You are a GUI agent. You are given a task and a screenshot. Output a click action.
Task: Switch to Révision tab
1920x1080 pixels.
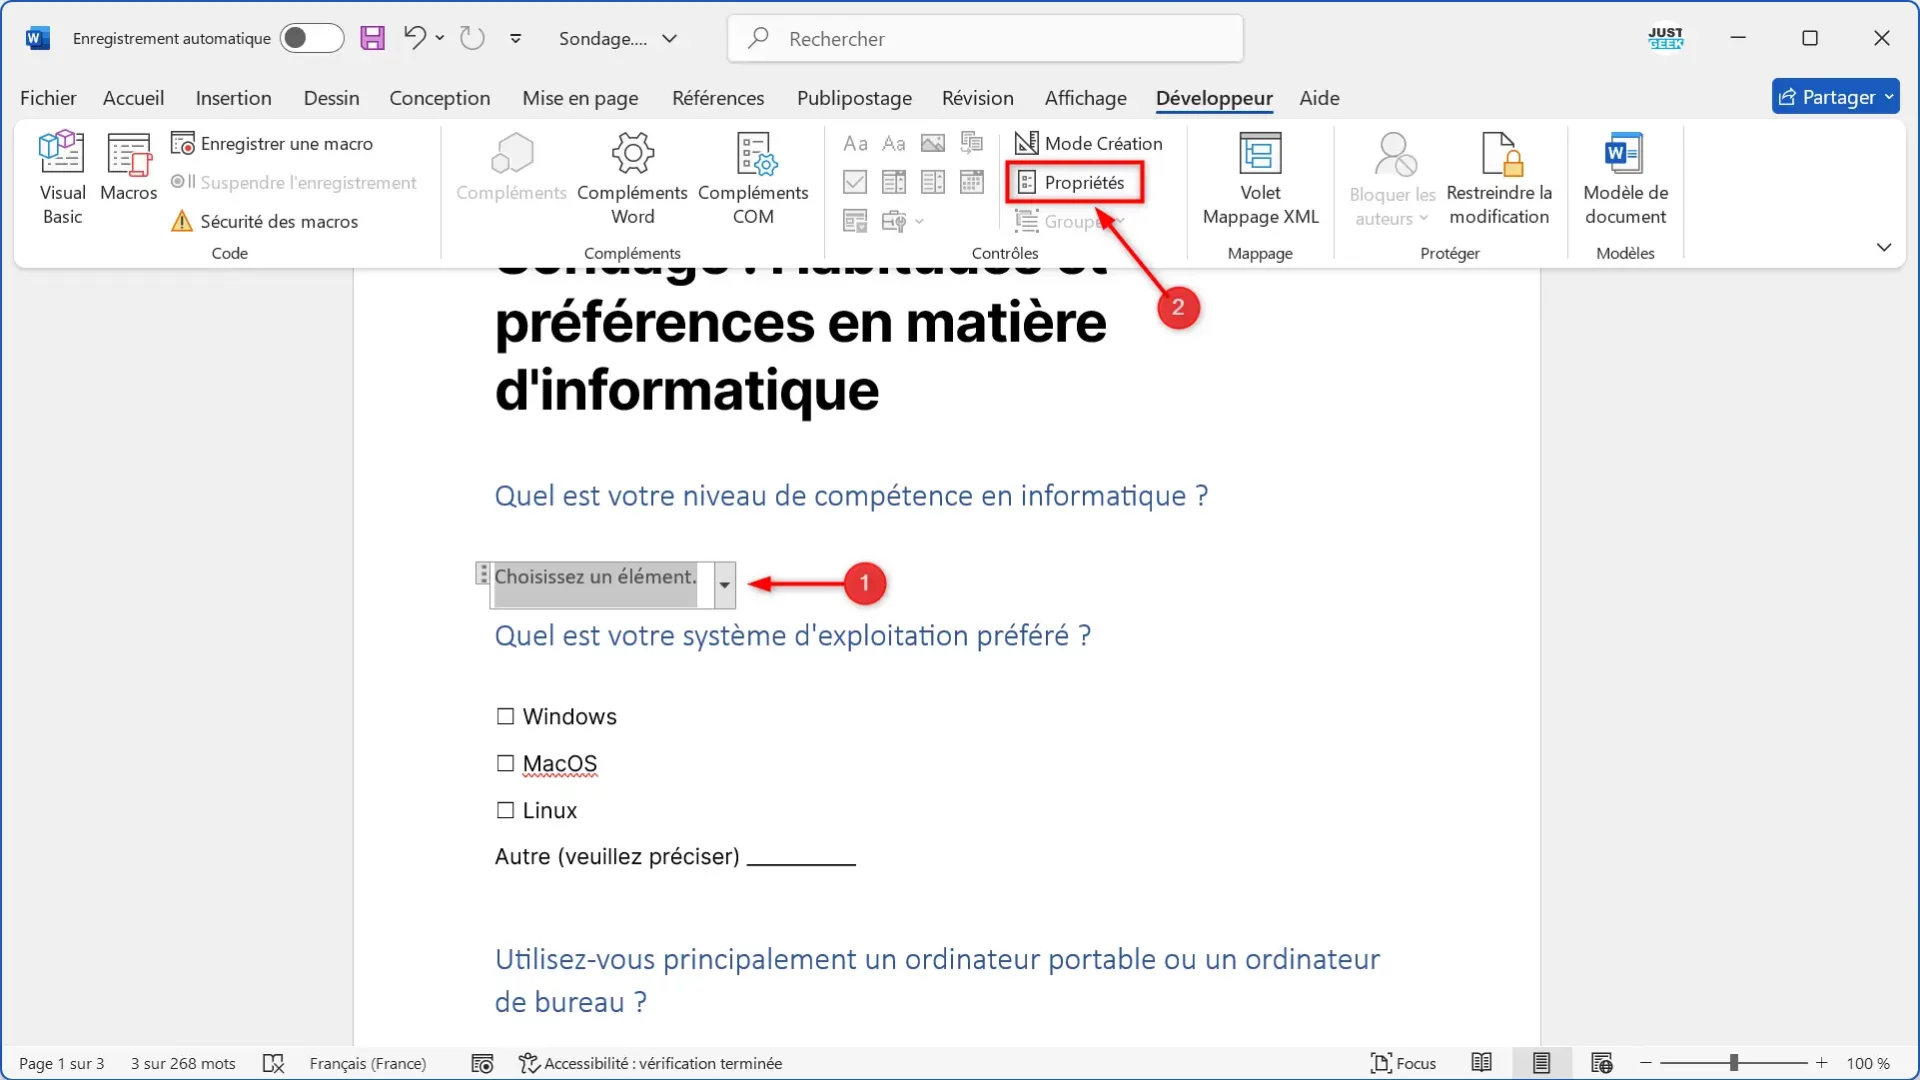coord(977,98)
